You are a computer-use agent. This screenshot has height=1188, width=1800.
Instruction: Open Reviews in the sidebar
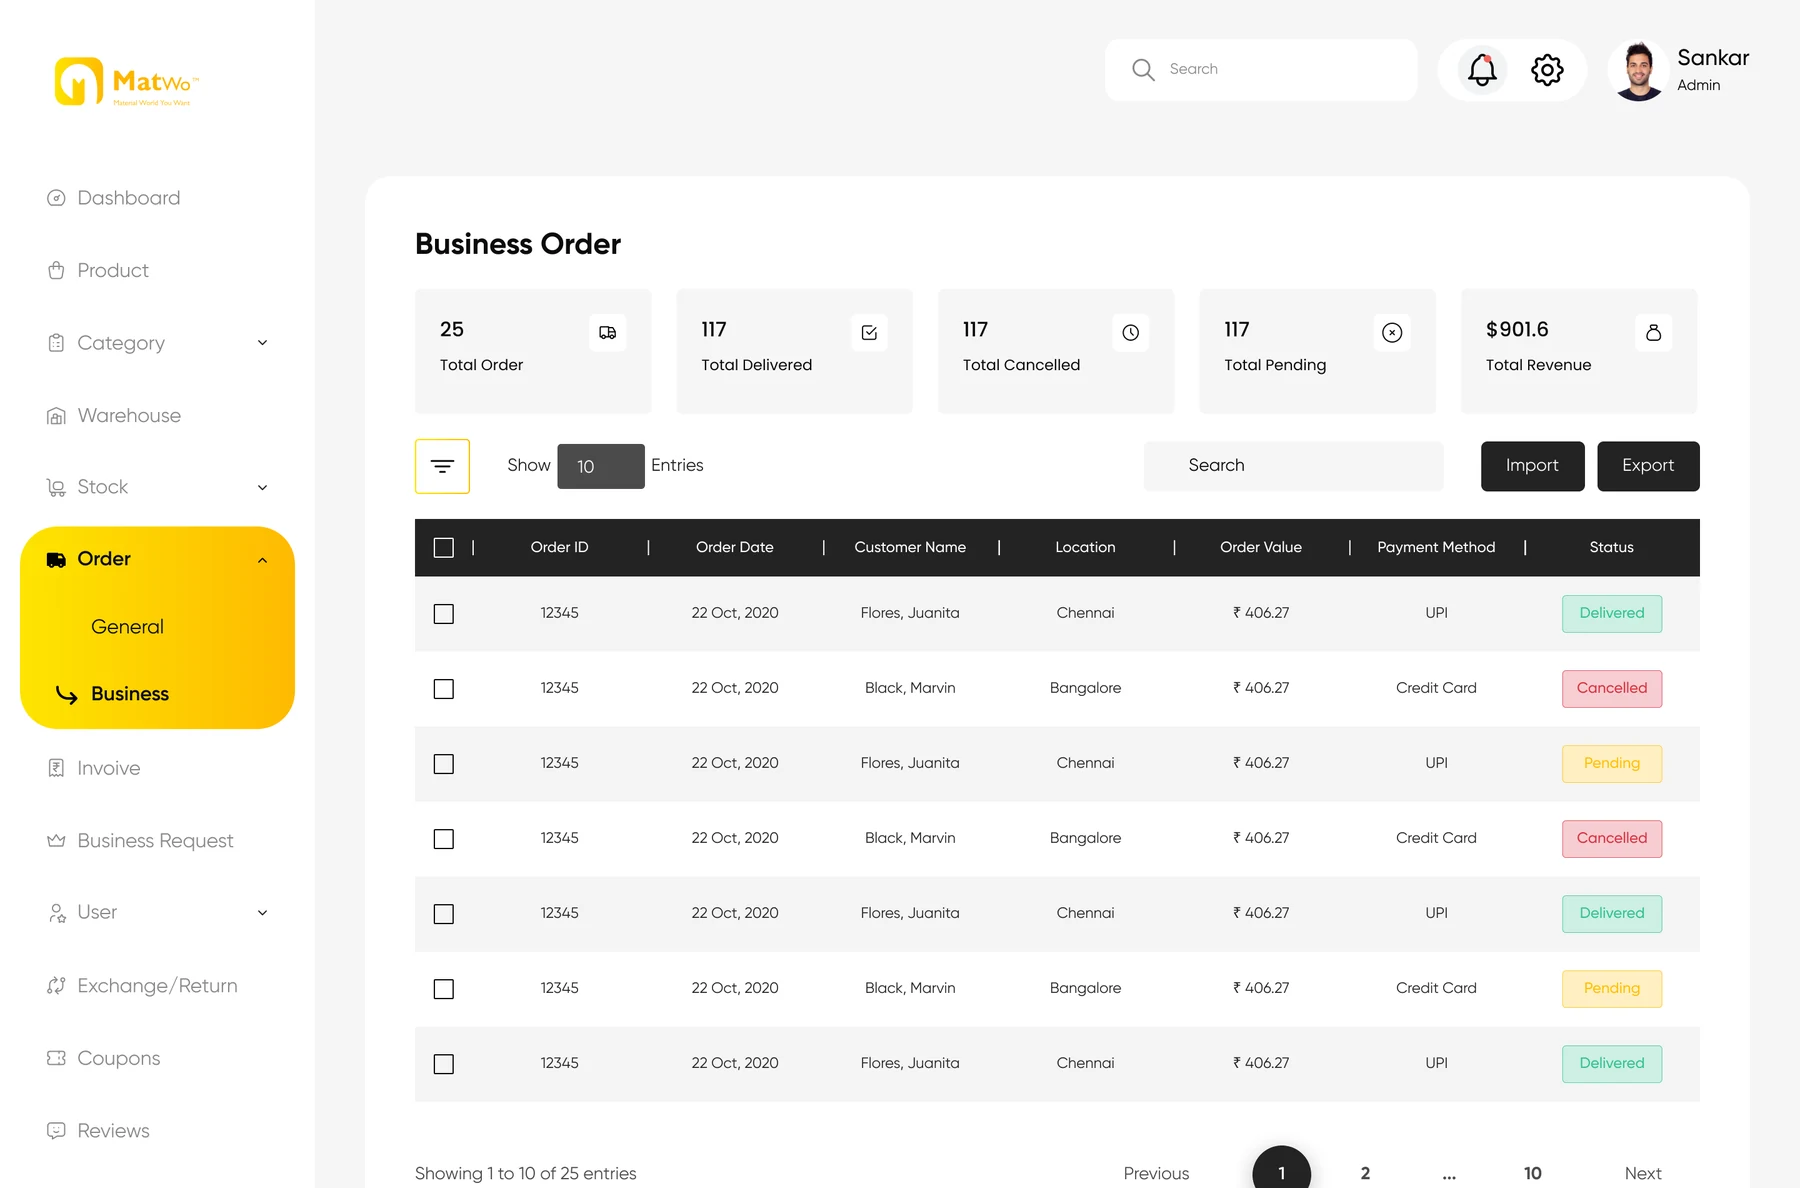click(x=98, y=1131)
